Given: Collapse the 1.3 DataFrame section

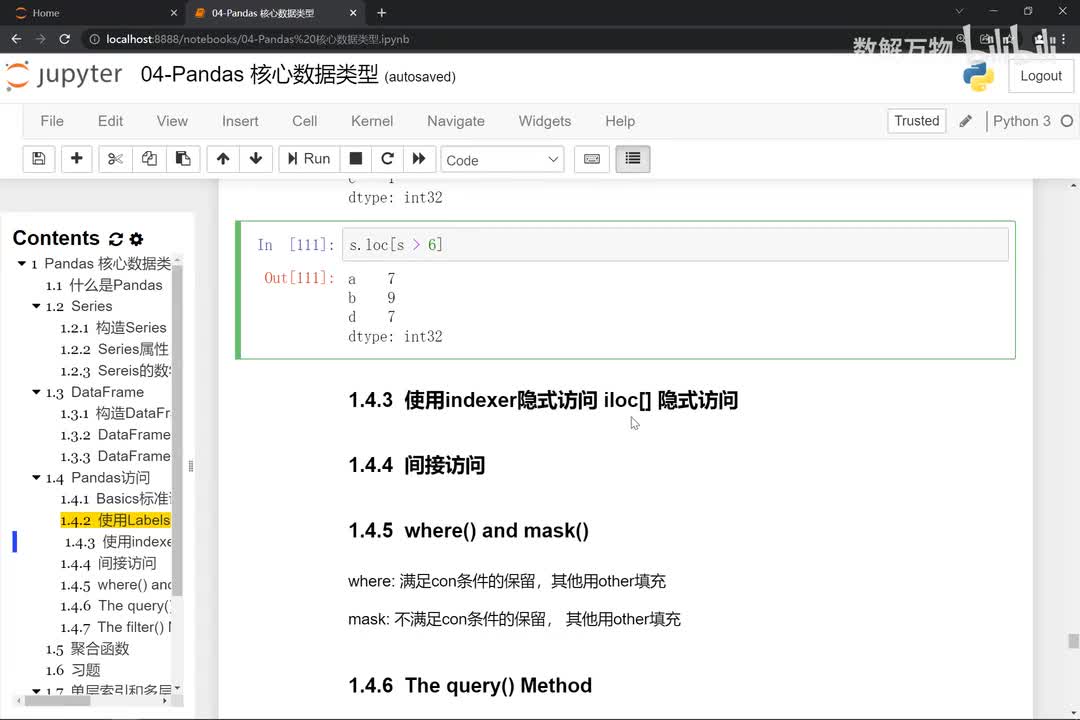Looking at the screenshot, I should 36,392.
